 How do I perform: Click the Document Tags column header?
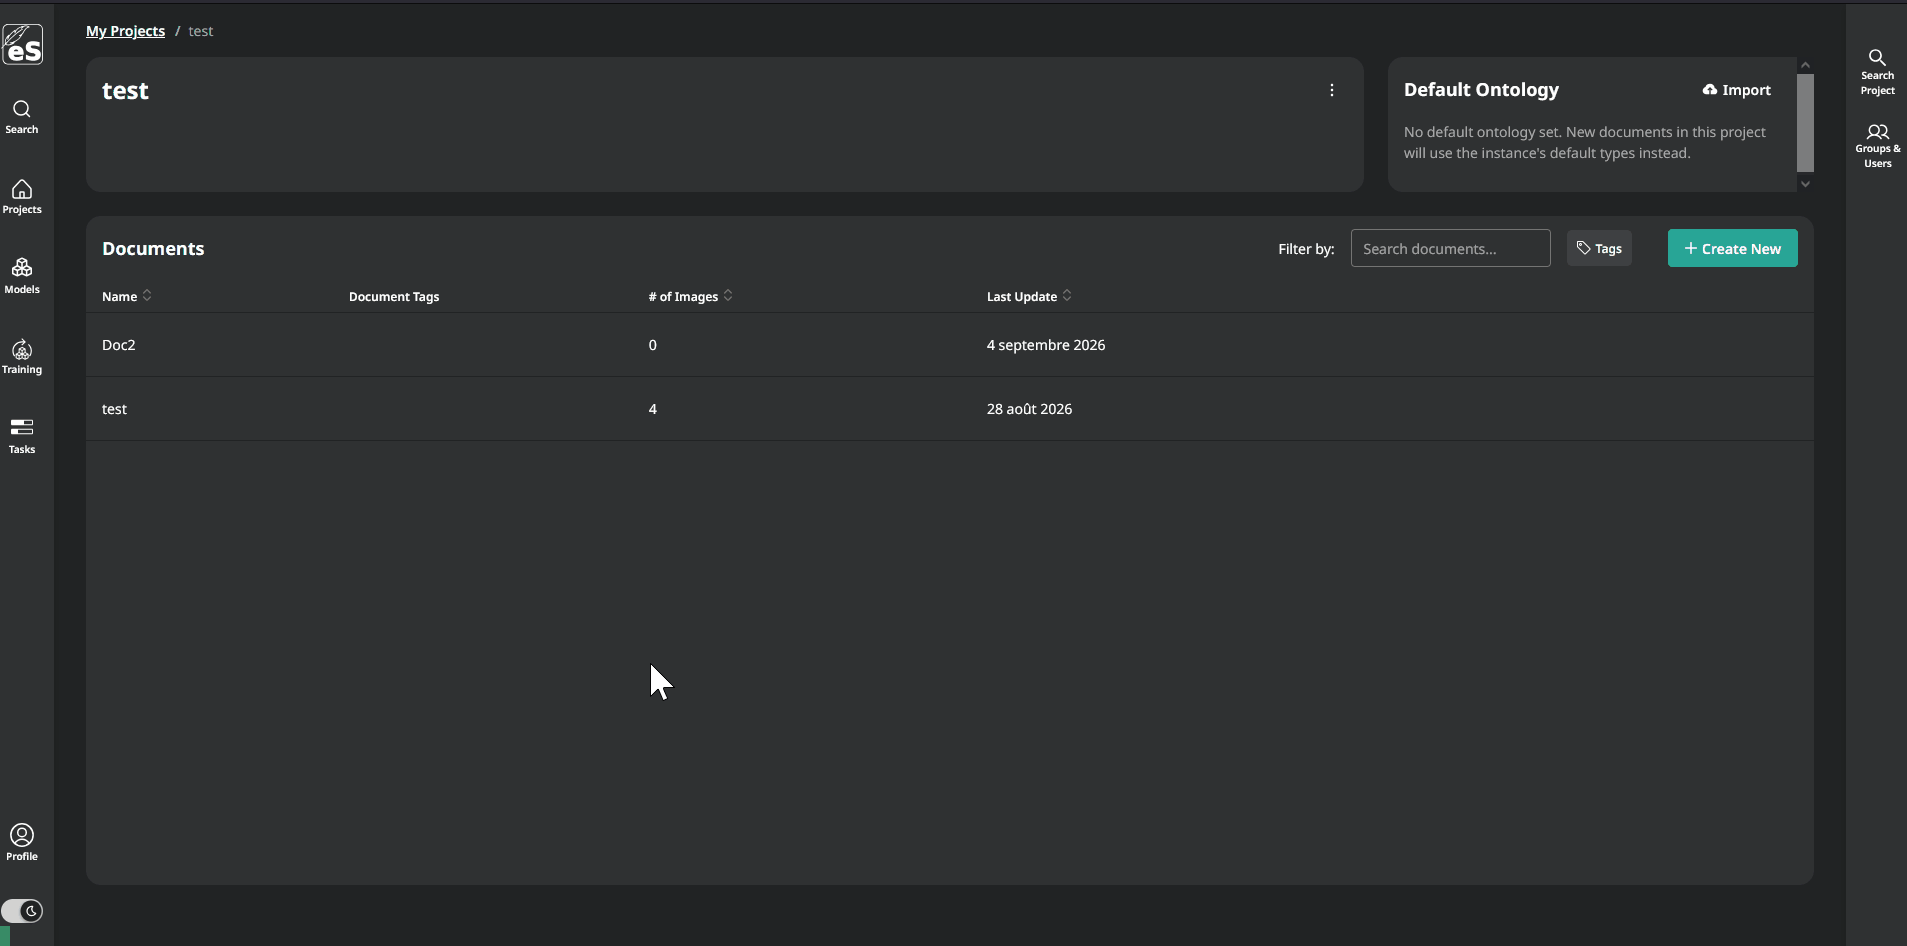[x=394, y=296]
